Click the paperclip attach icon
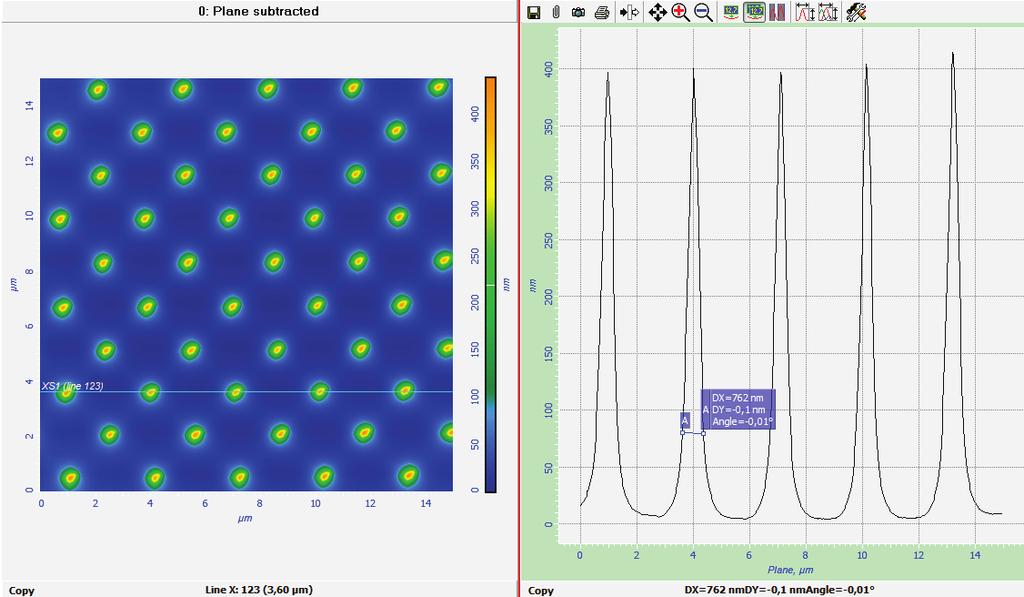Viewport: 1024px width, 597px height. [x=556, y=12]
